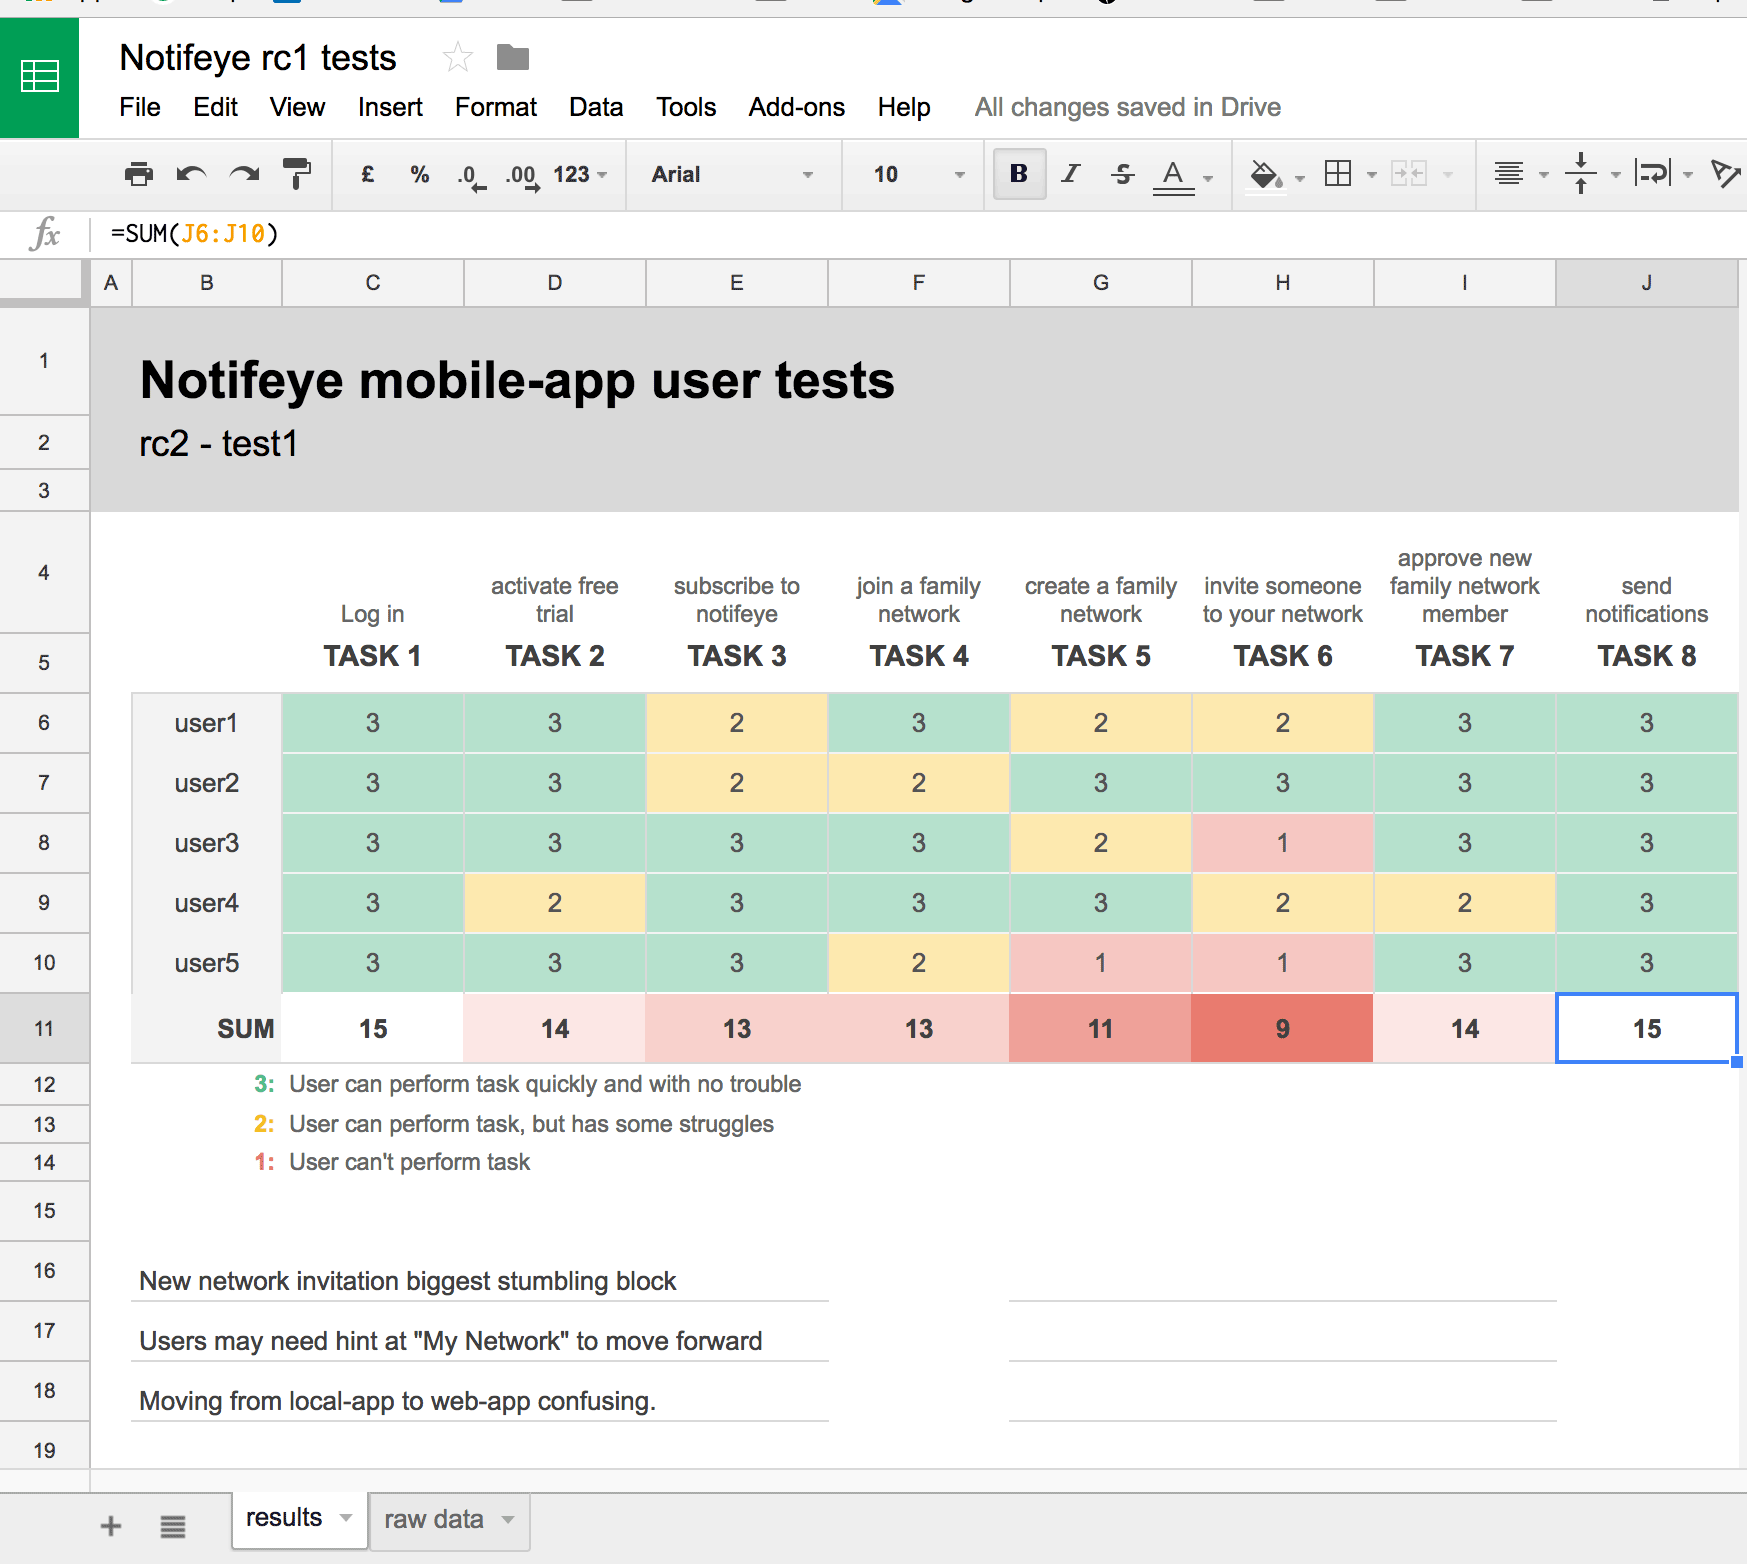The image size is (1747, 1564).
Task: Click the 'rc2 - test1' subtitle cell
Action: [218, 443]
